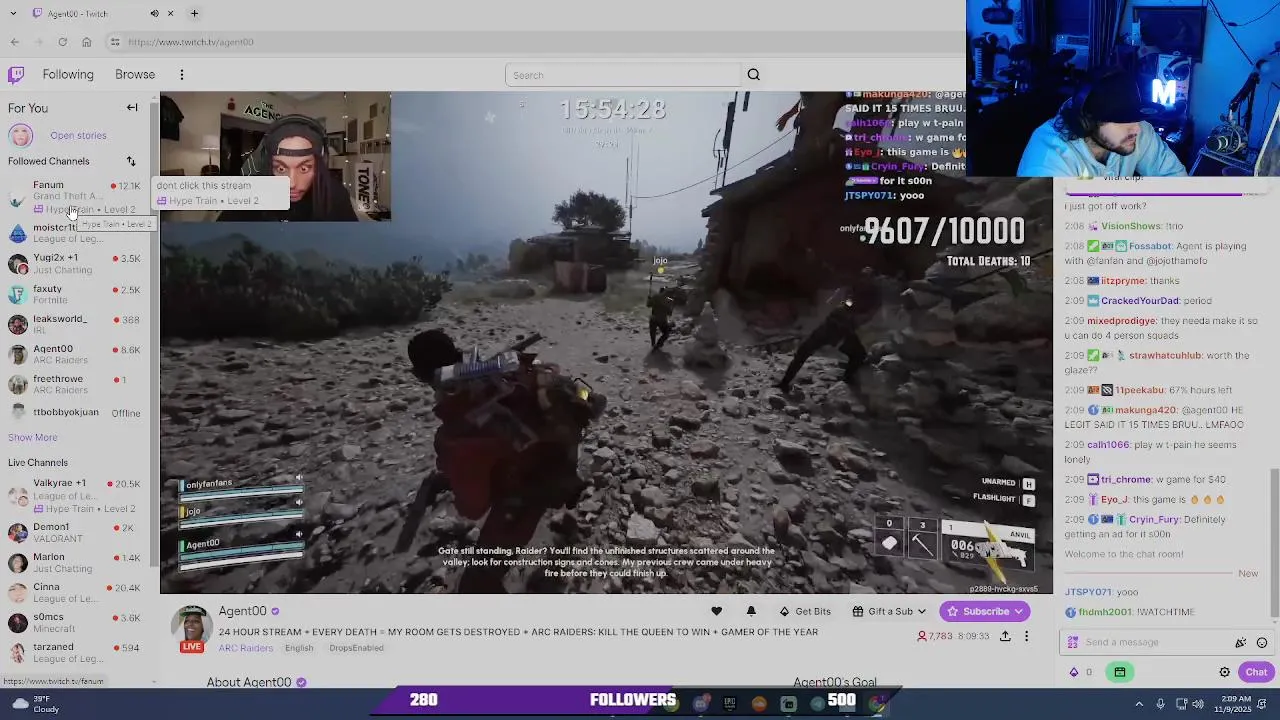The image size is (1280, 720).
Task: Open chat settings gear icon
Action: point(1225,672)
